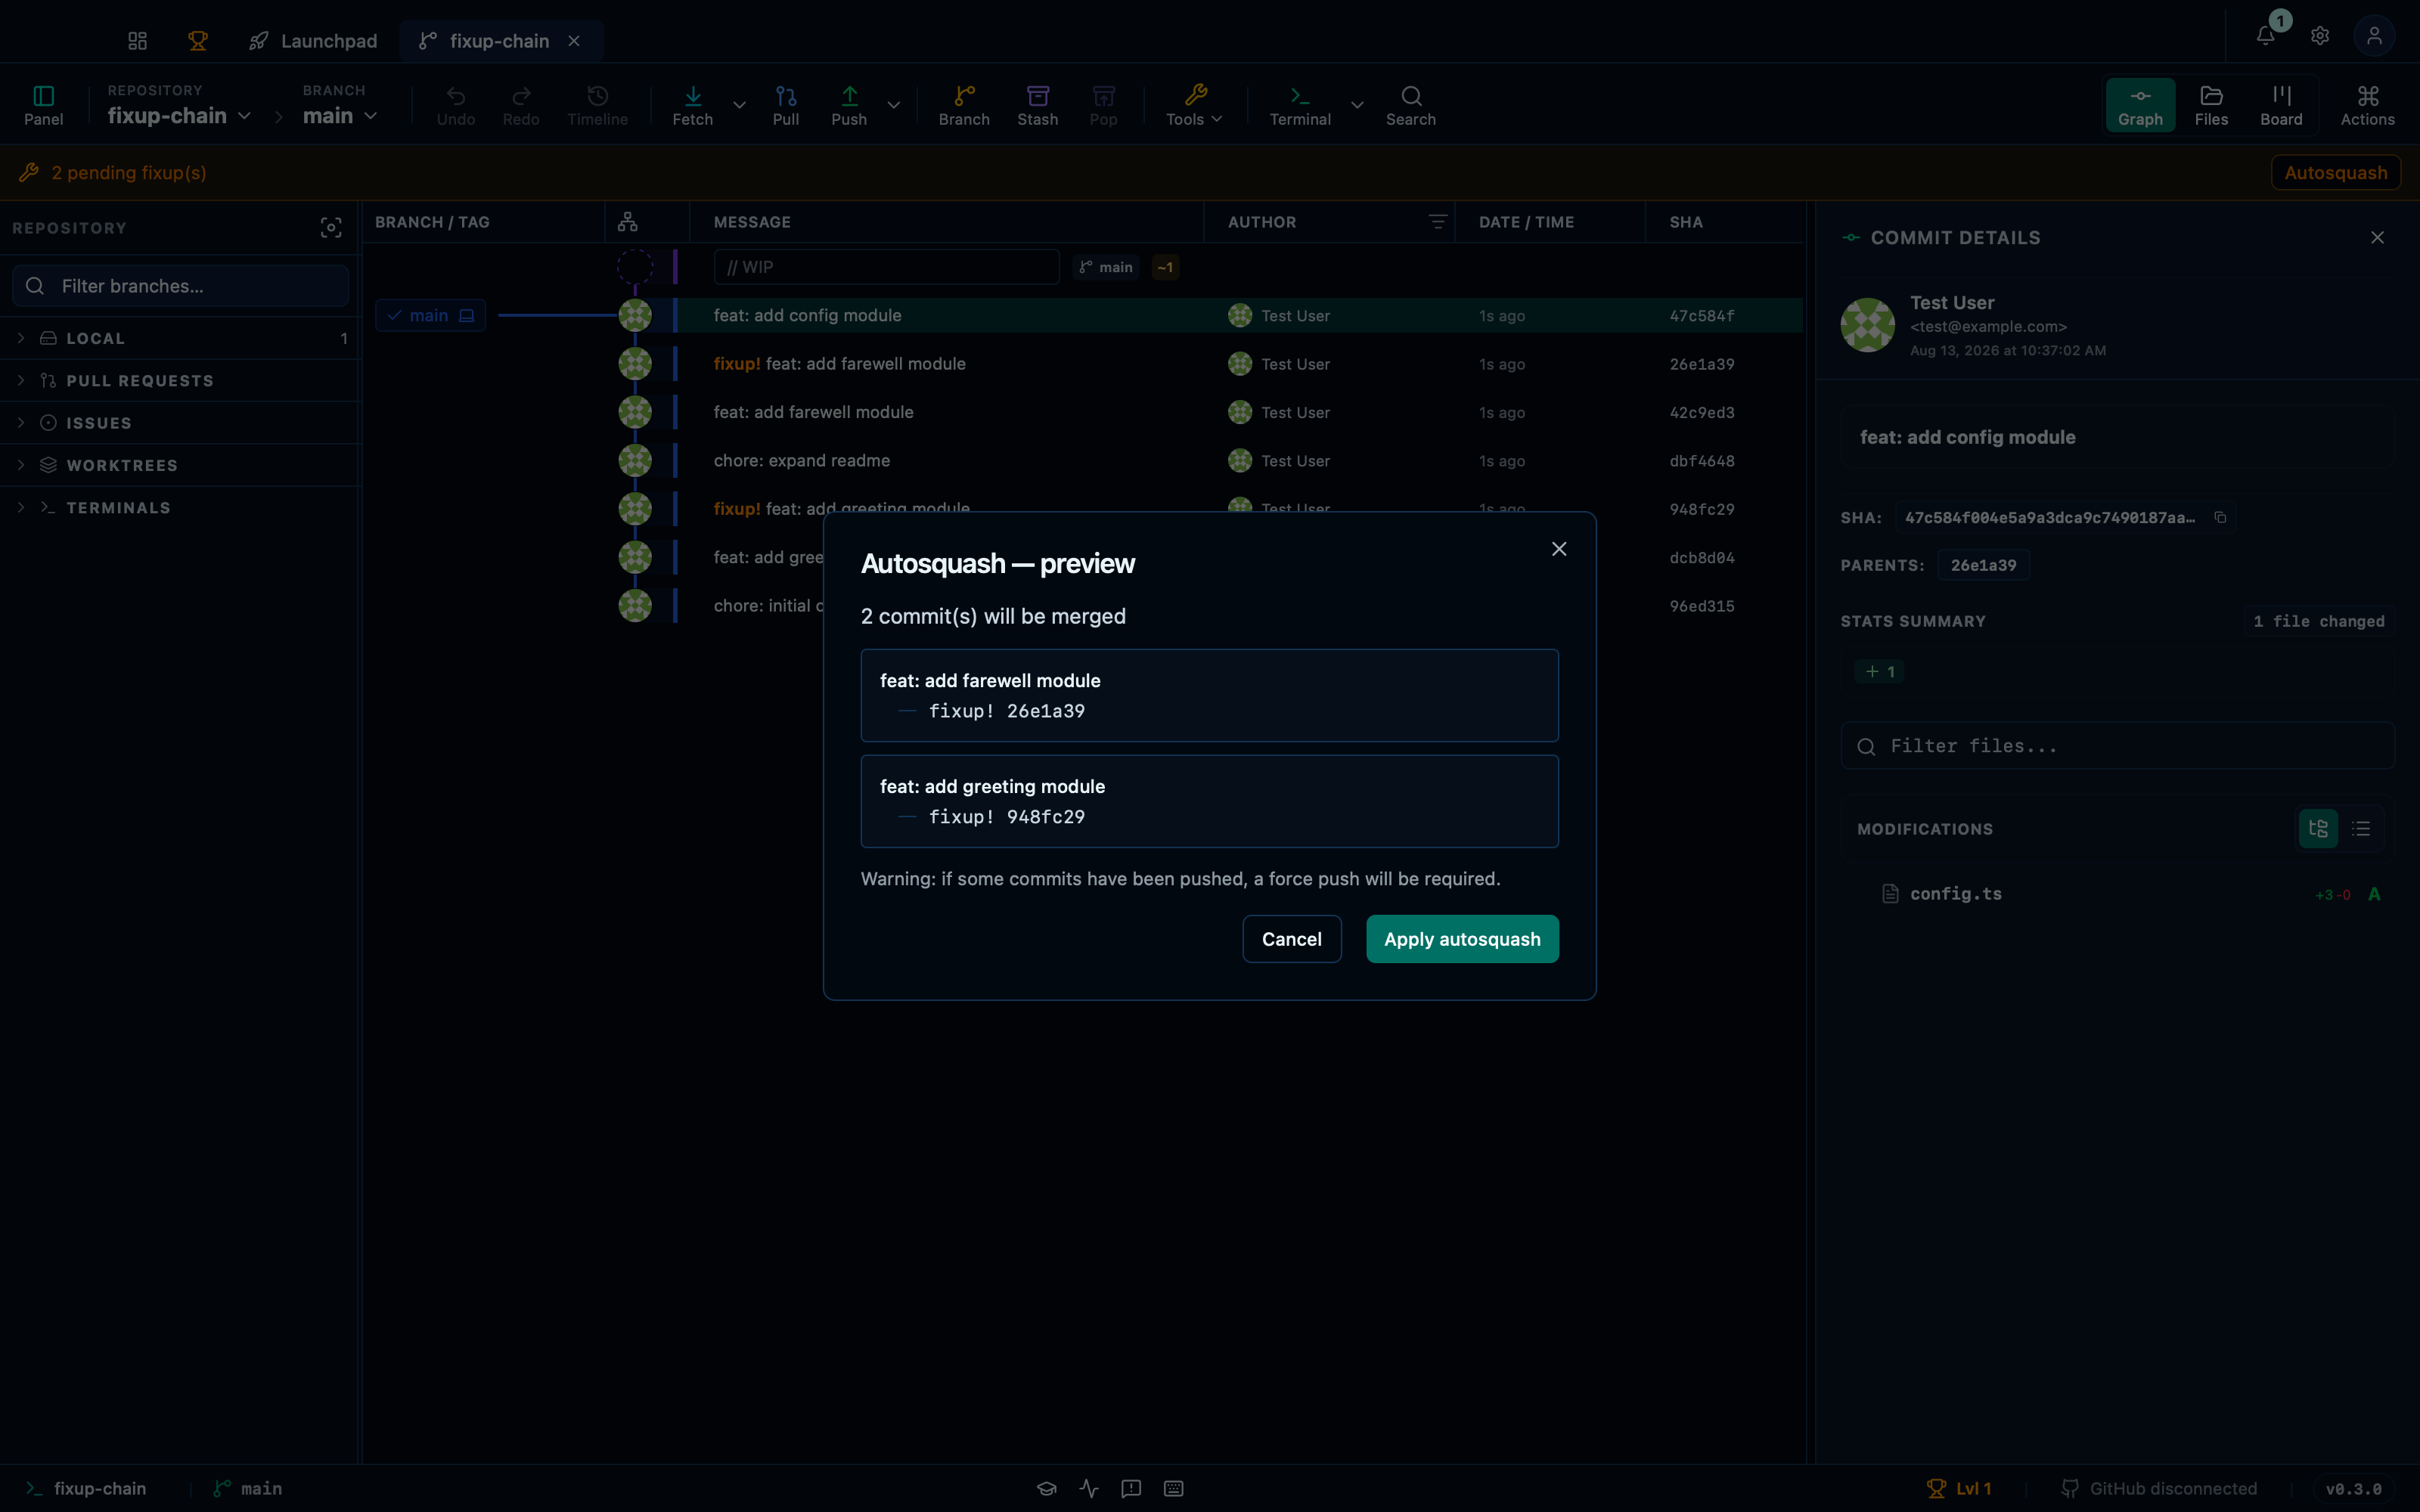
Task: Click the graph column header icon
Action: pyautogui.click(x=628, y=222)
